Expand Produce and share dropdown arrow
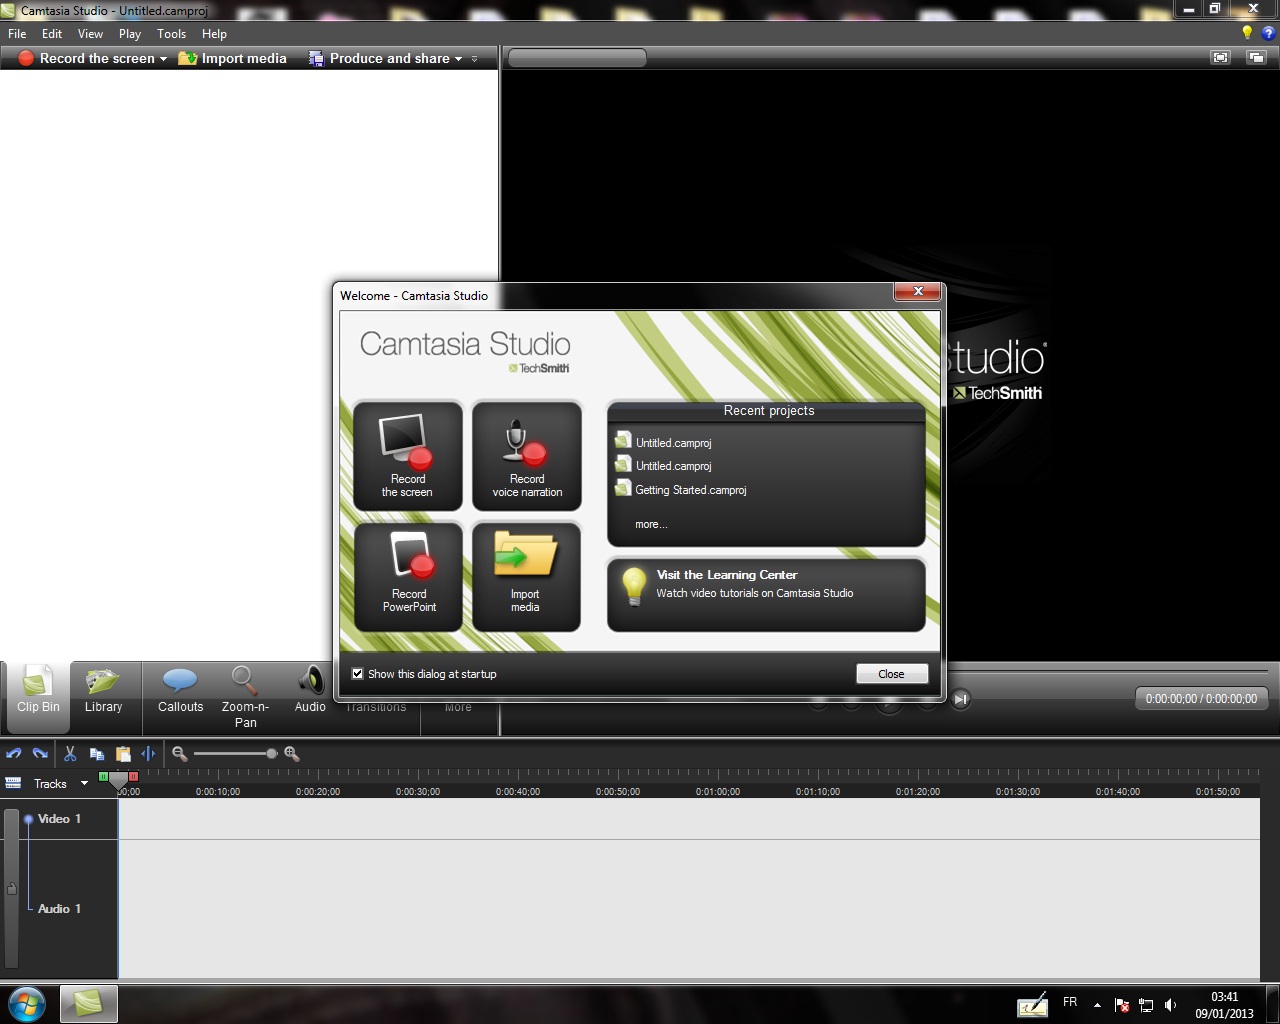This screenshot has width=1280, height=1024. pyautogui.click(x=459, y=59)
